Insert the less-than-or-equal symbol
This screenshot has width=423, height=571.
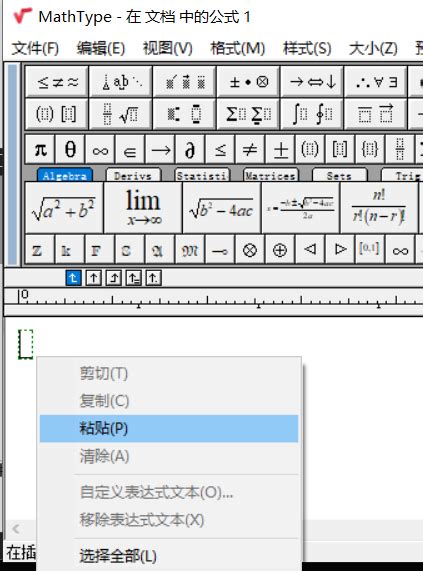click(220, 149)
